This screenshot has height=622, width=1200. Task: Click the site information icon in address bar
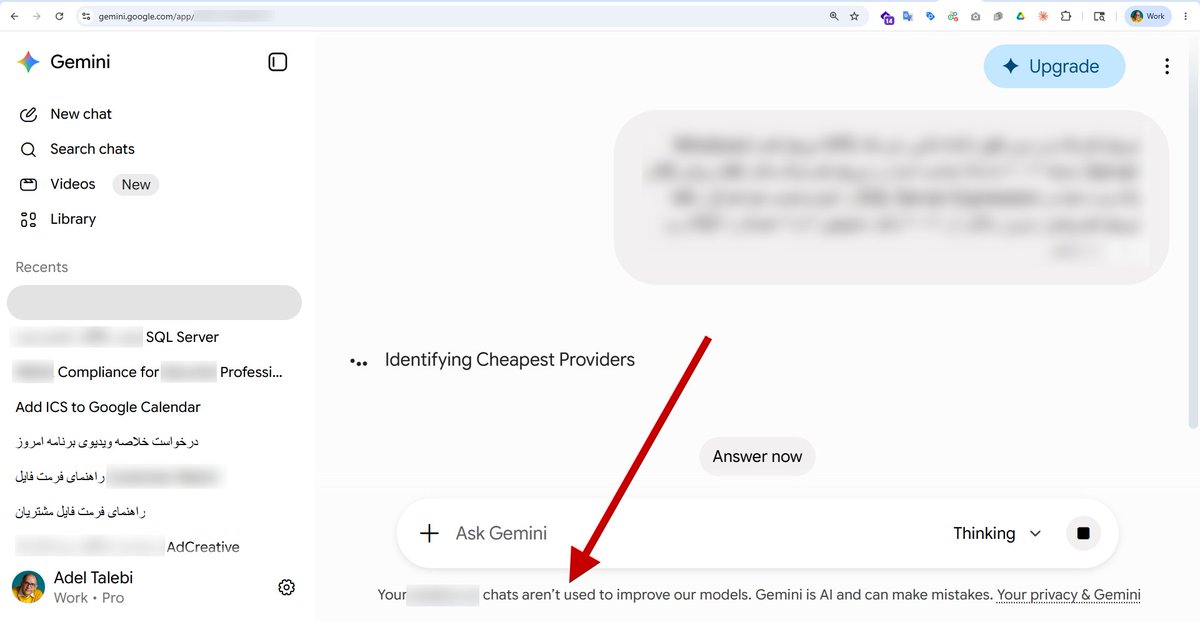coord(86,16)
